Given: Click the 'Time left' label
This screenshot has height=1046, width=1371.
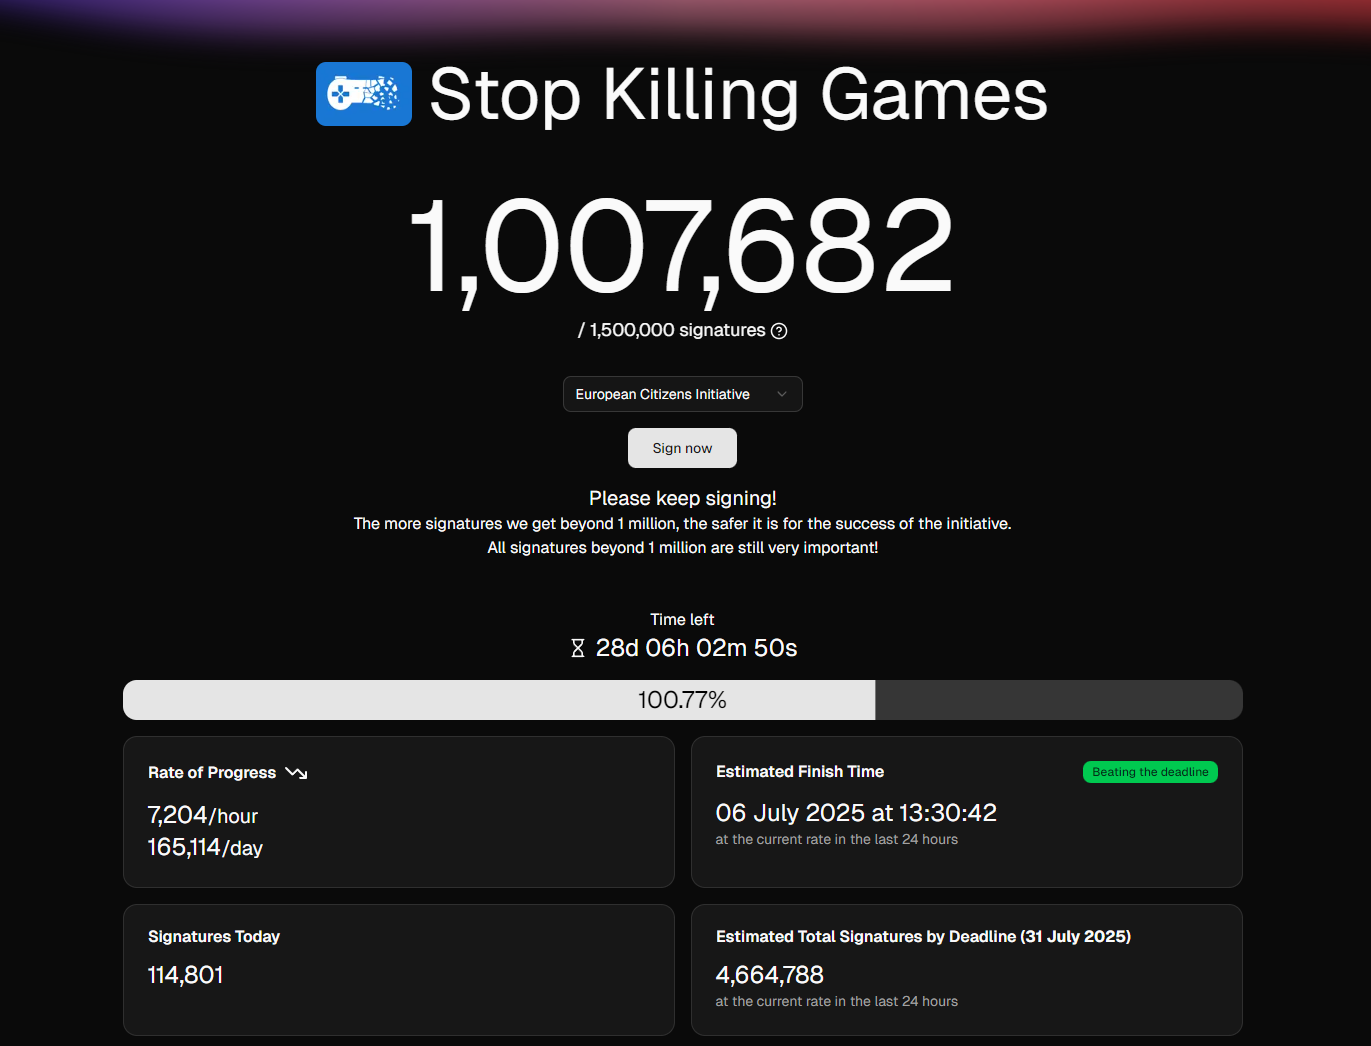Looking at the screenshot, I should 682,619.
